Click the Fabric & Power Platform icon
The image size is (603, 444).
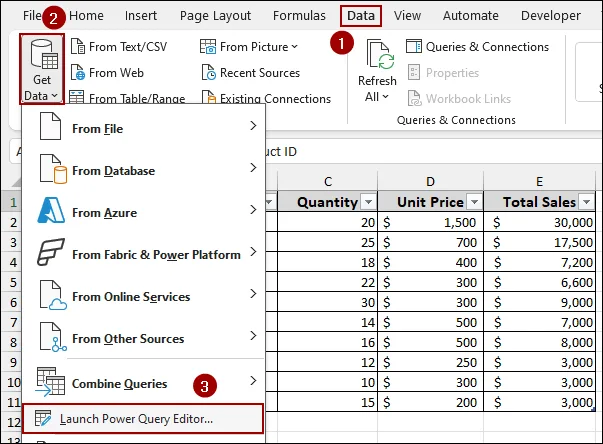(x=50, y=252)
